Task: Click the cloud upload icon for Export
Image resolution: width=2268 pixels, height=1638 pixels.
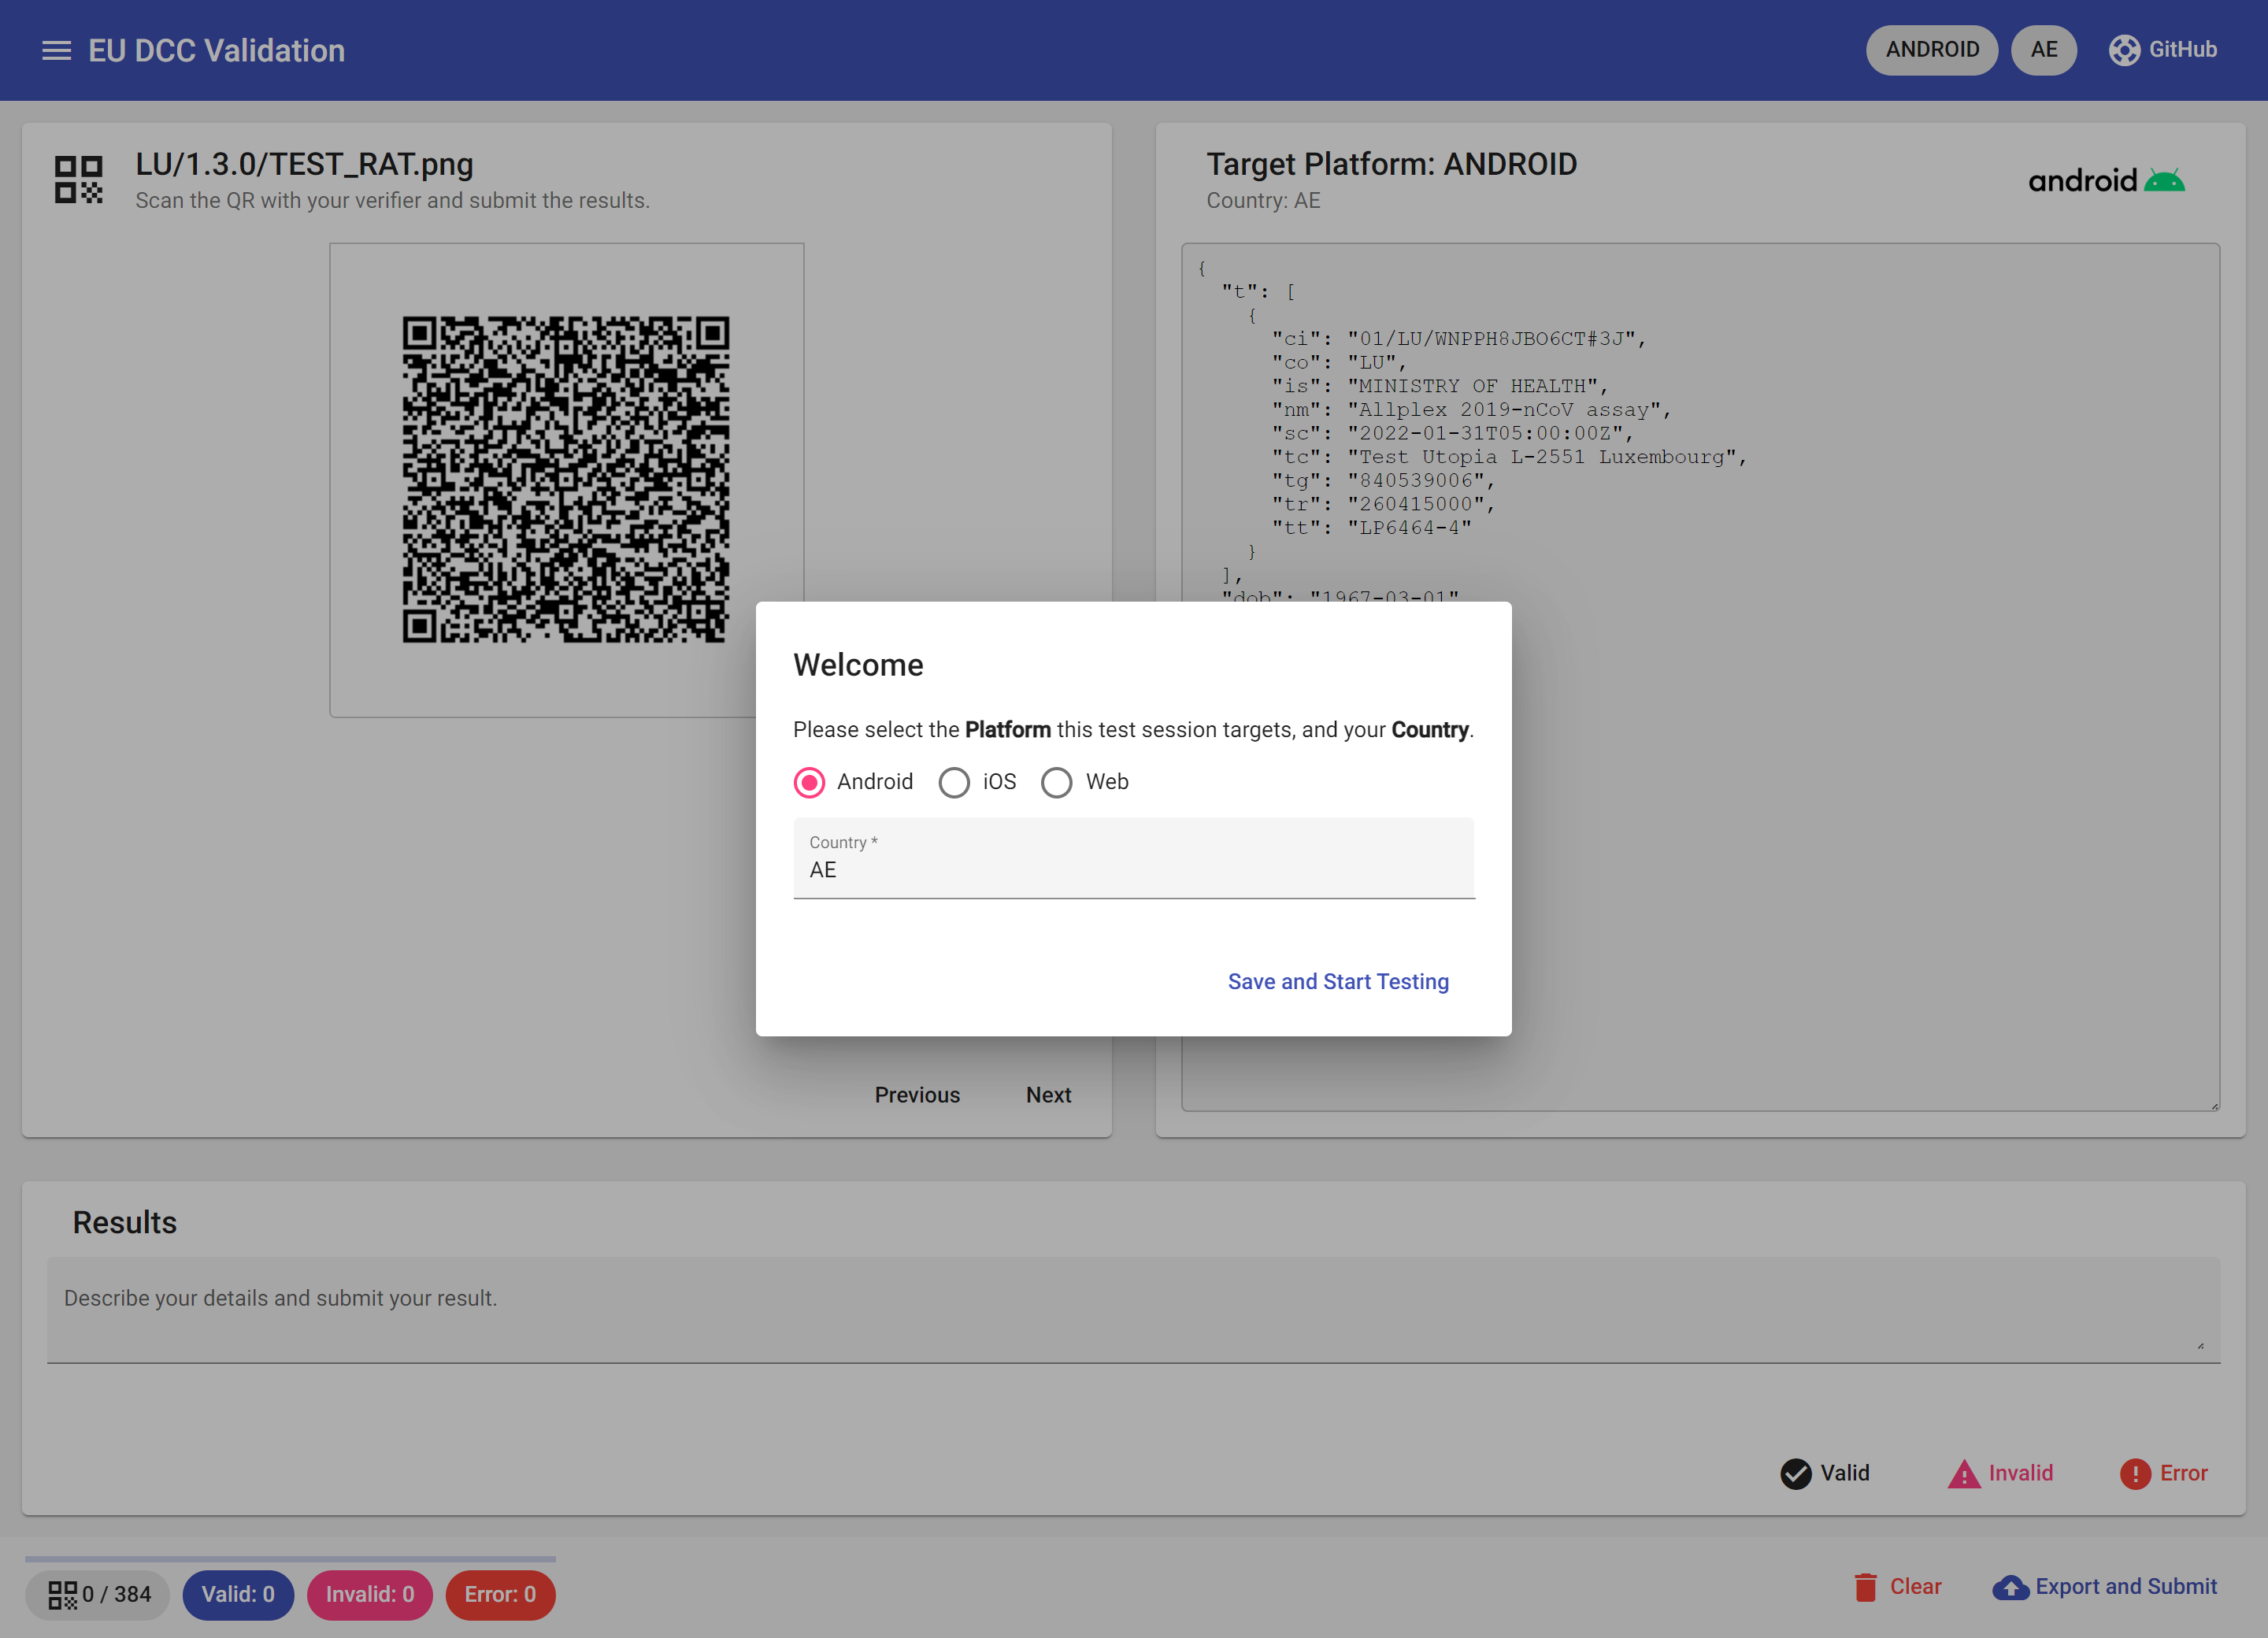Action: [2010, 1587]
